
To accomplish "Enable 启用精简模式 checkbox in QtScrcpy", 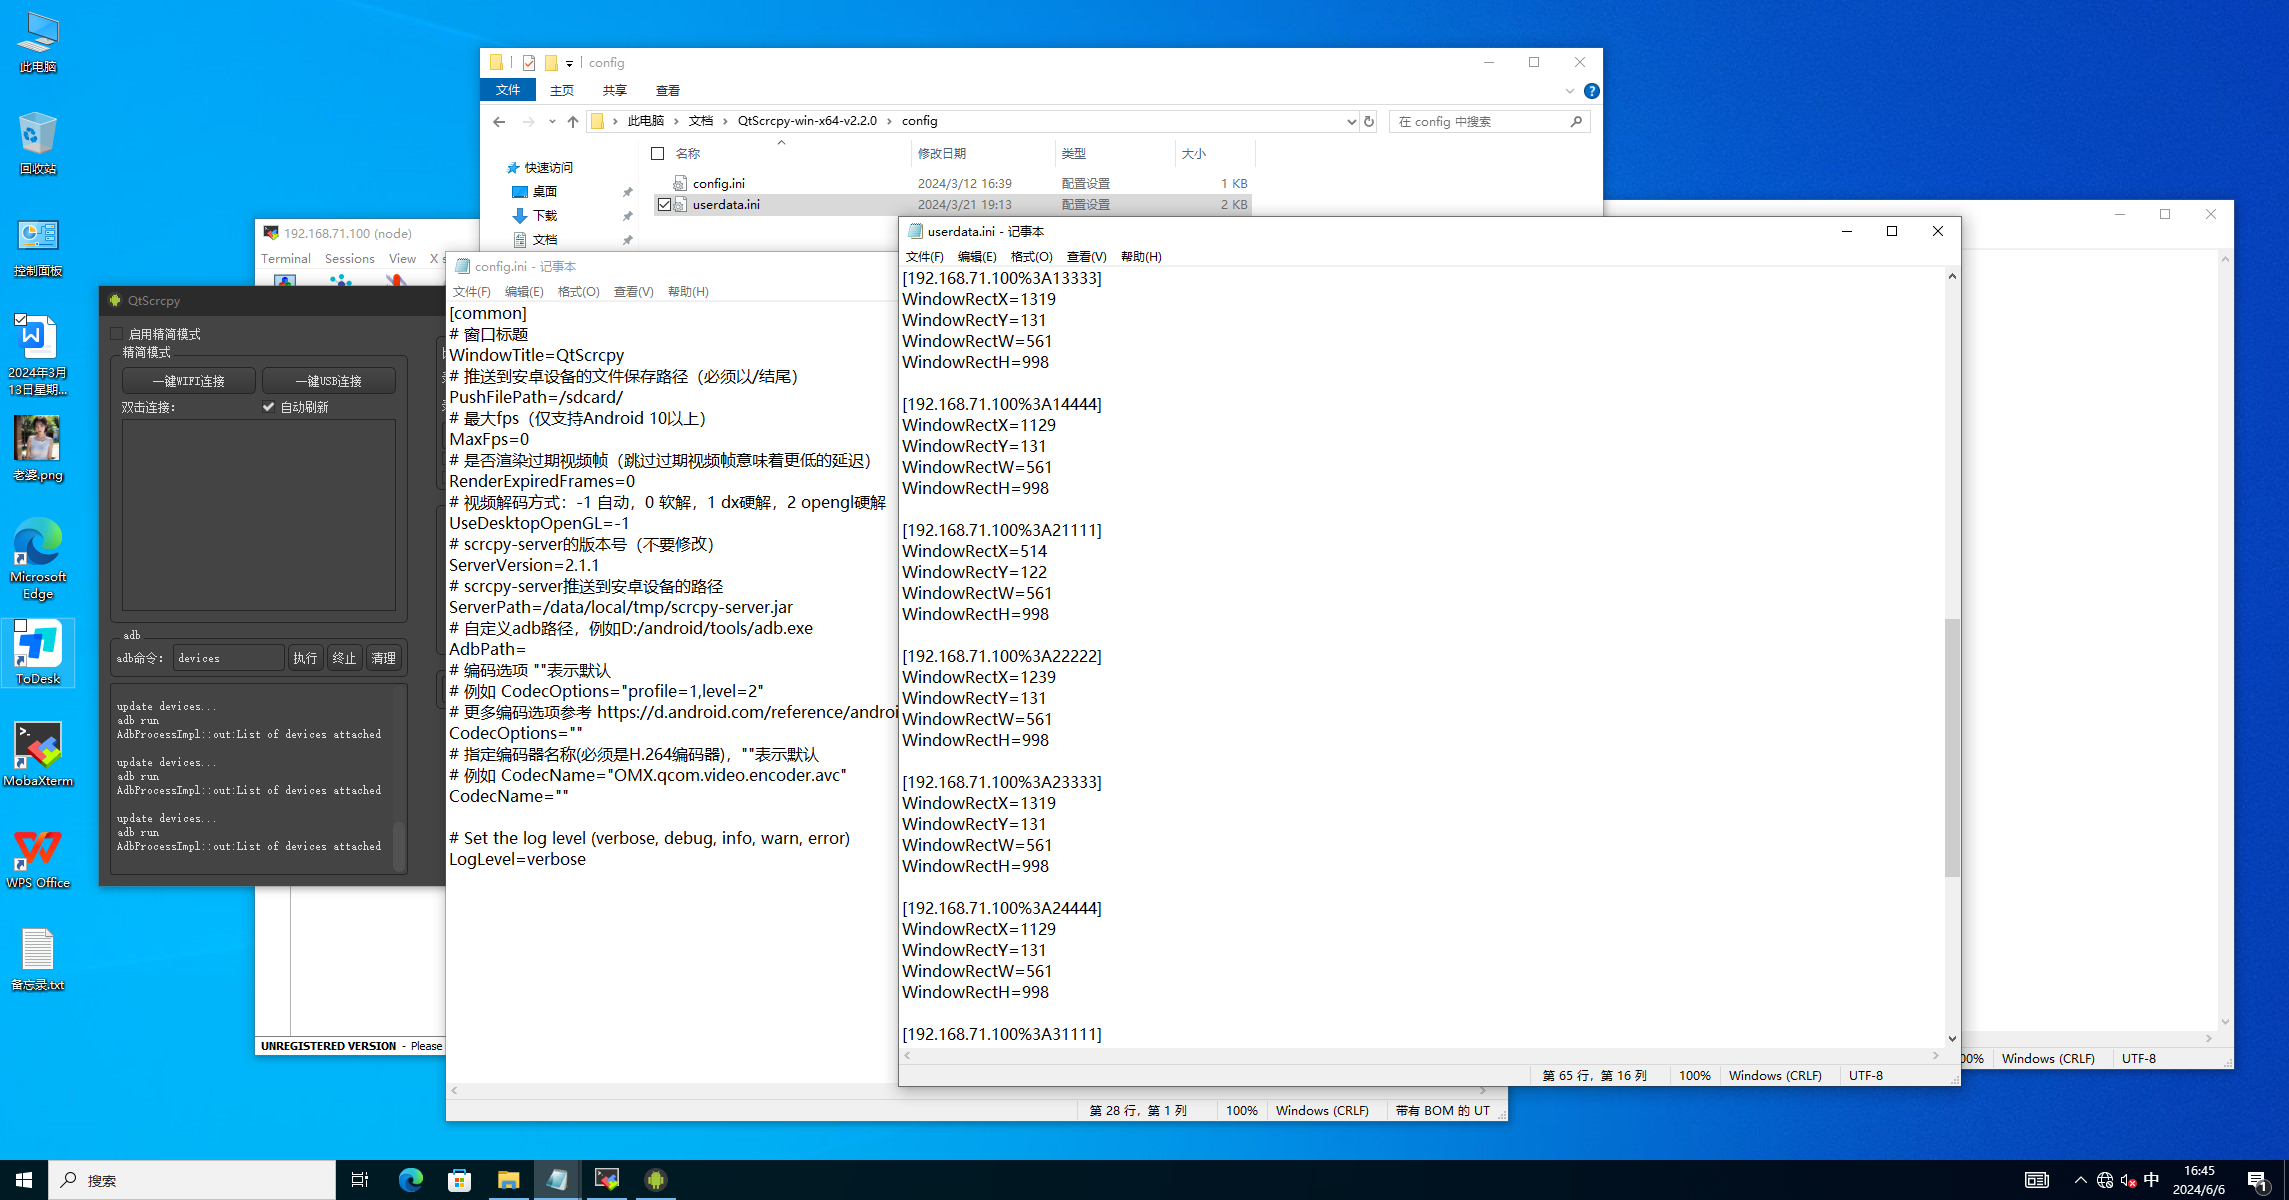I will click(117, 334).
